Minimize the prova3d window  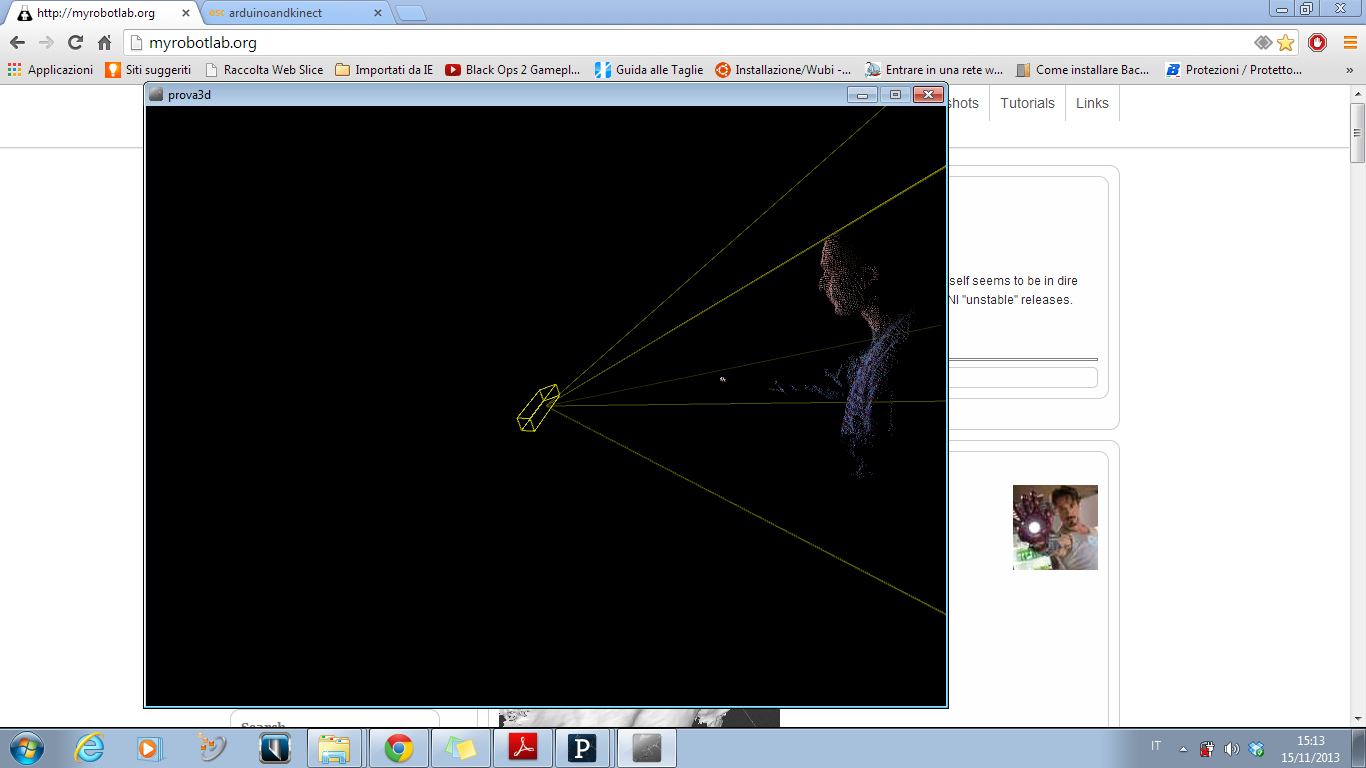tap(862, 95)
